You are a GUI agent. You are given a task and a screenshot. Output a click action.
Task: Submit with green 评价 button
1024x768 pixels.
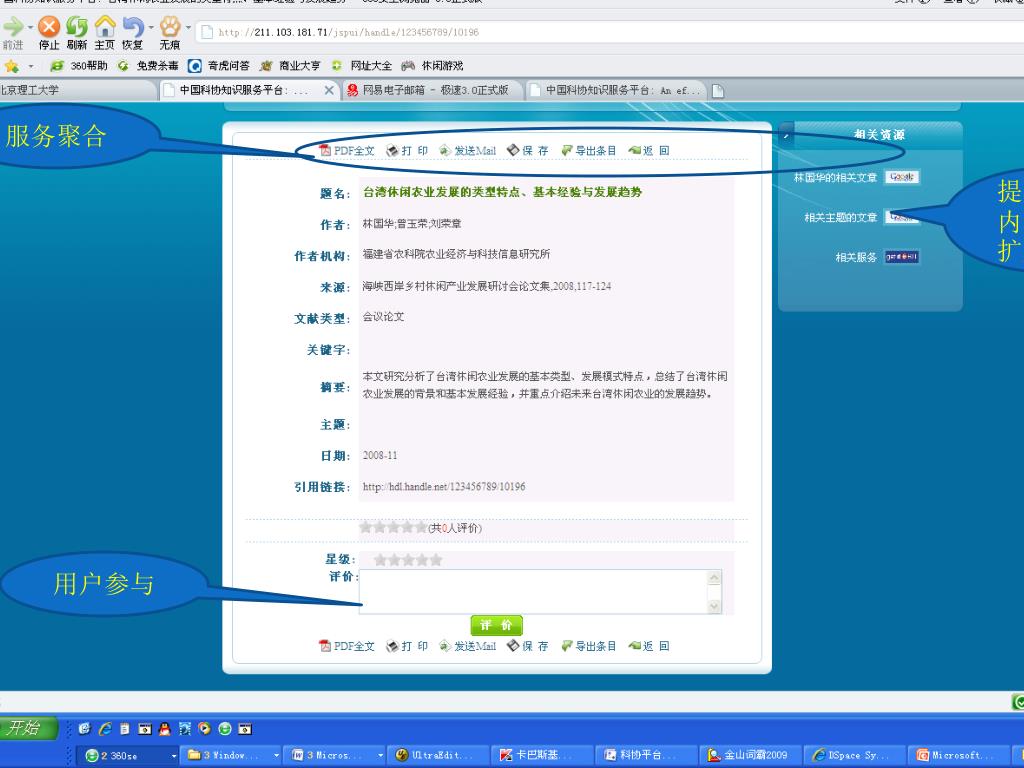coord(496,625)
